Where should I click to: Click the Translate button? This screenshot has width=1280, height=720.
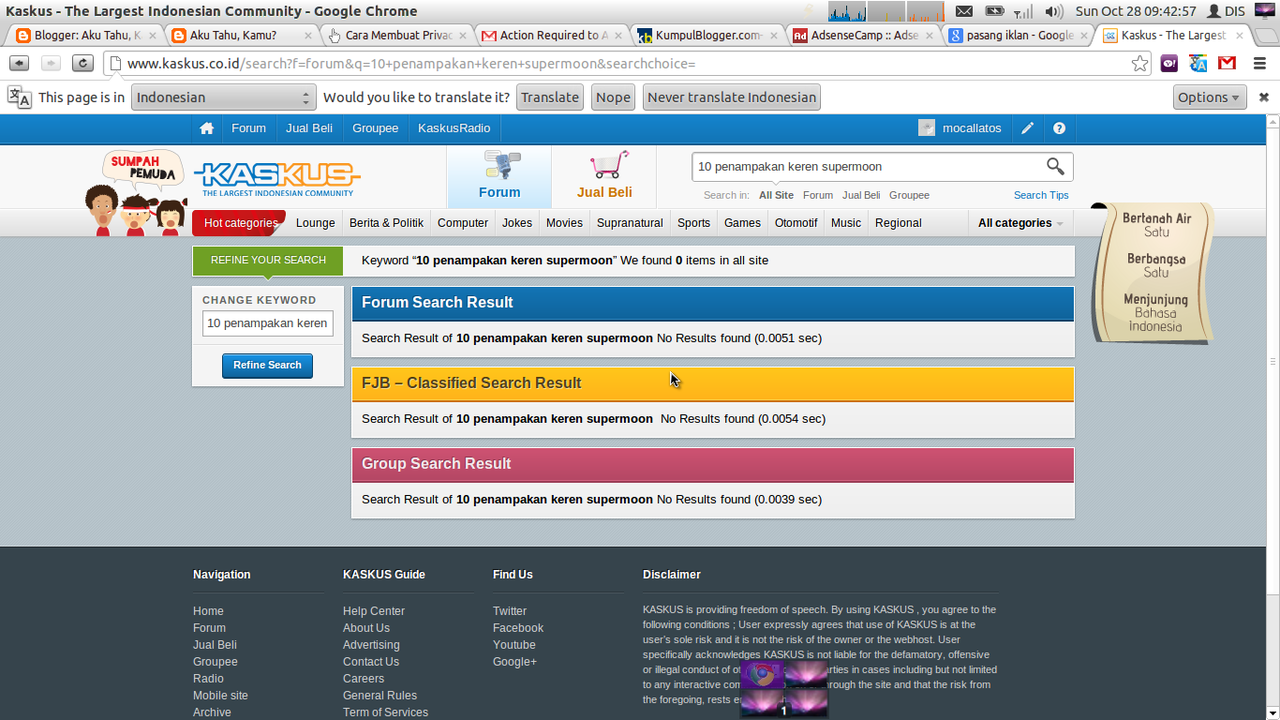[550, 97]
